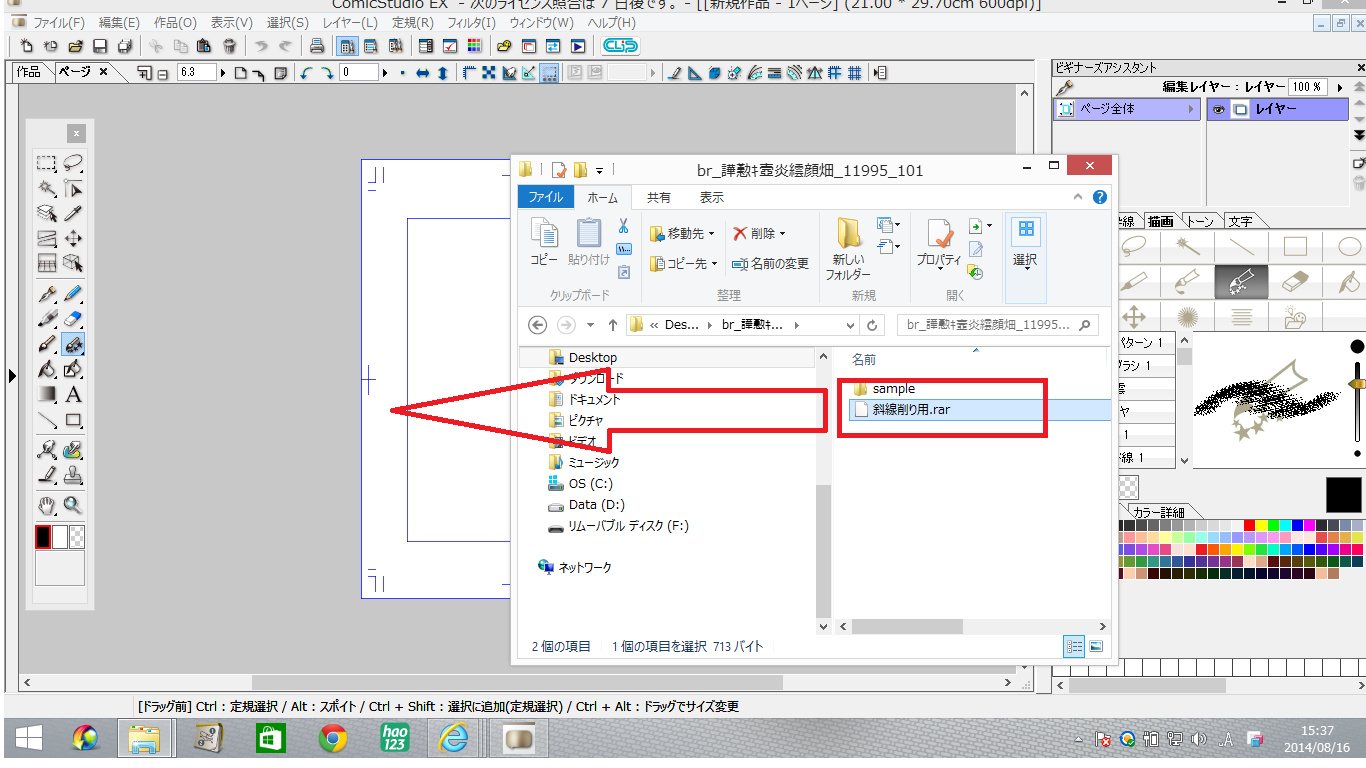Select the eyedropper tool
This screenshot has width=1366, height=768.
(x=73, y=213)
